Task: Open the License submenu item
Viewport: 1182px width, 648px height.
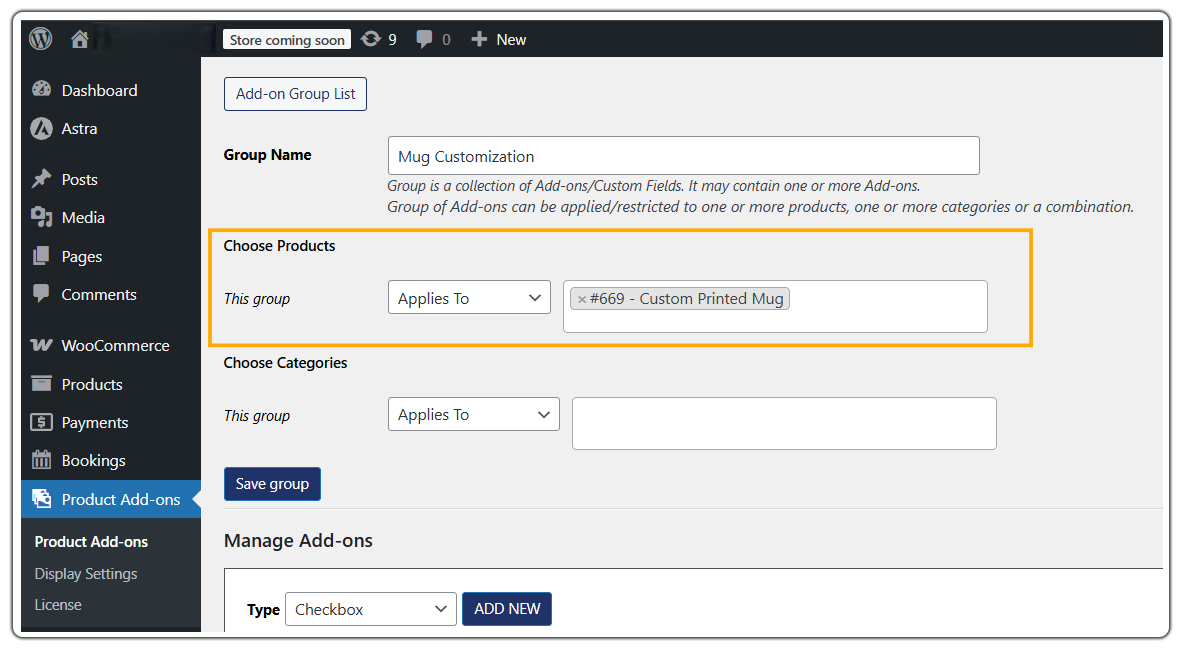Action: pos(58,604)
